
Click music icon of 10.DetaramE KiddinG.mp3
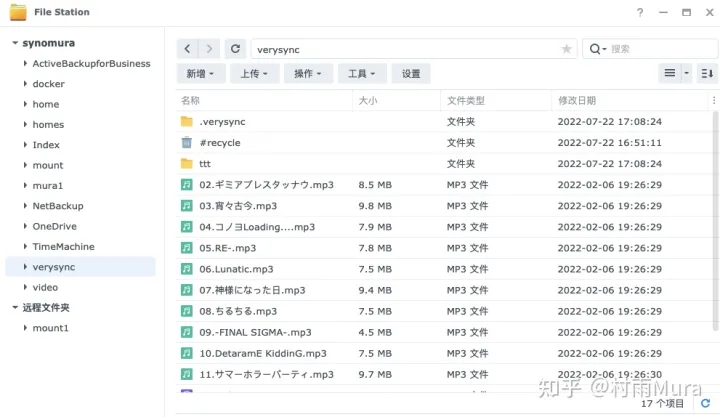coord(186,353)
